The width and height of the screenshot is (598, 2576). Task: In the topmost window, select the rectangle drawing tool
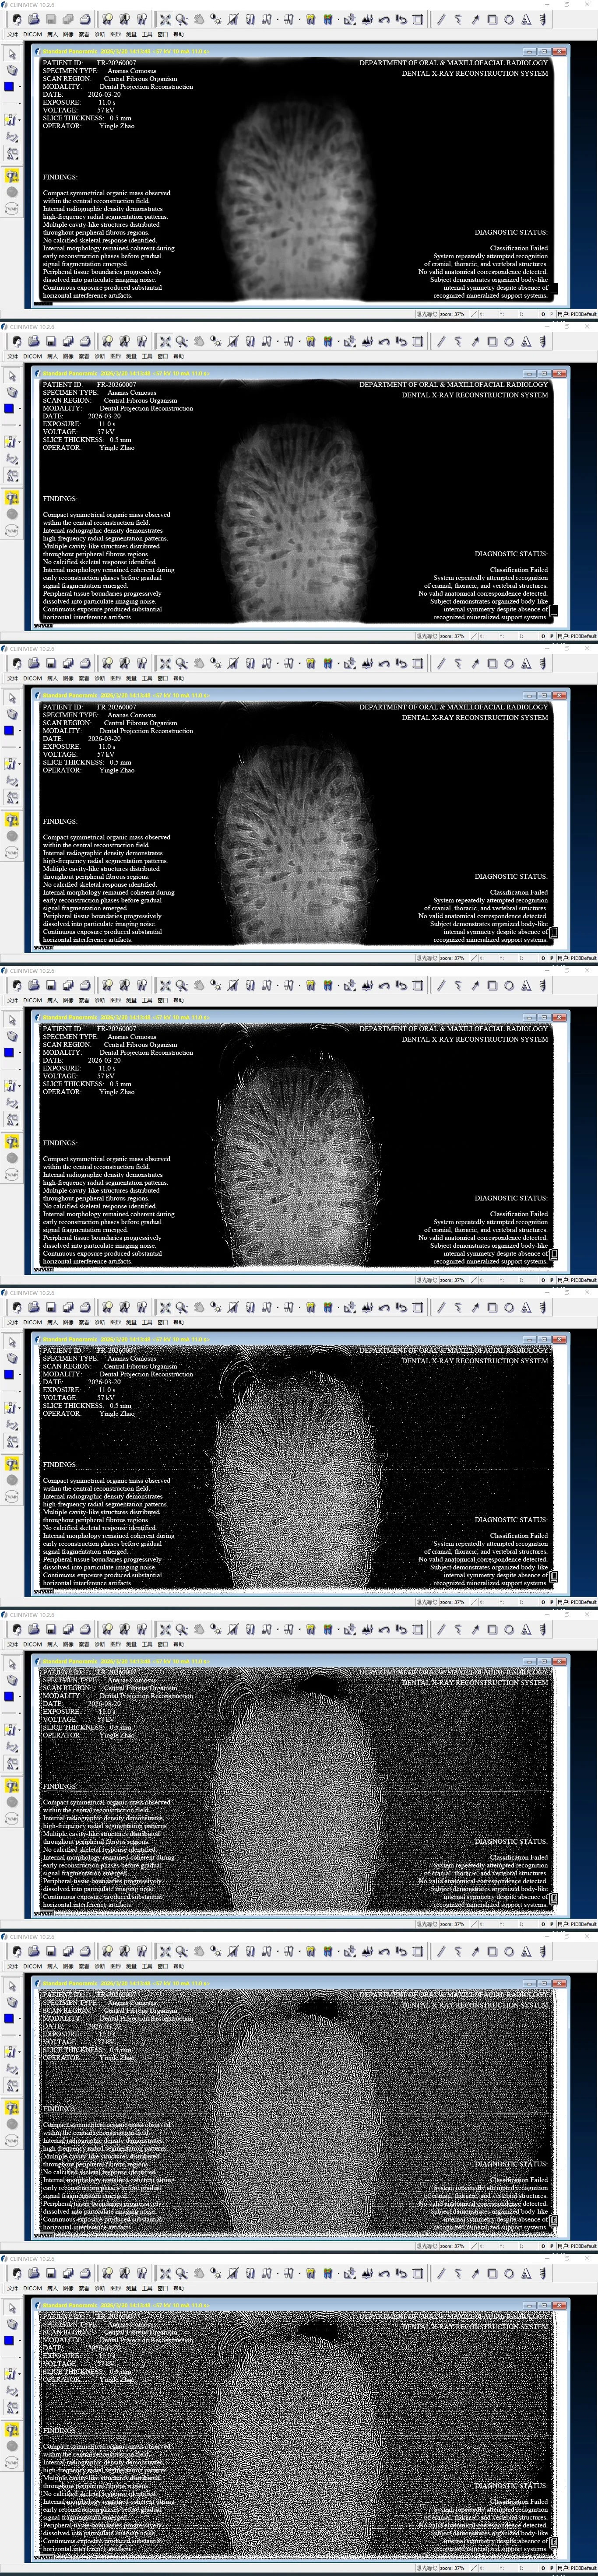tap(492, 19)
